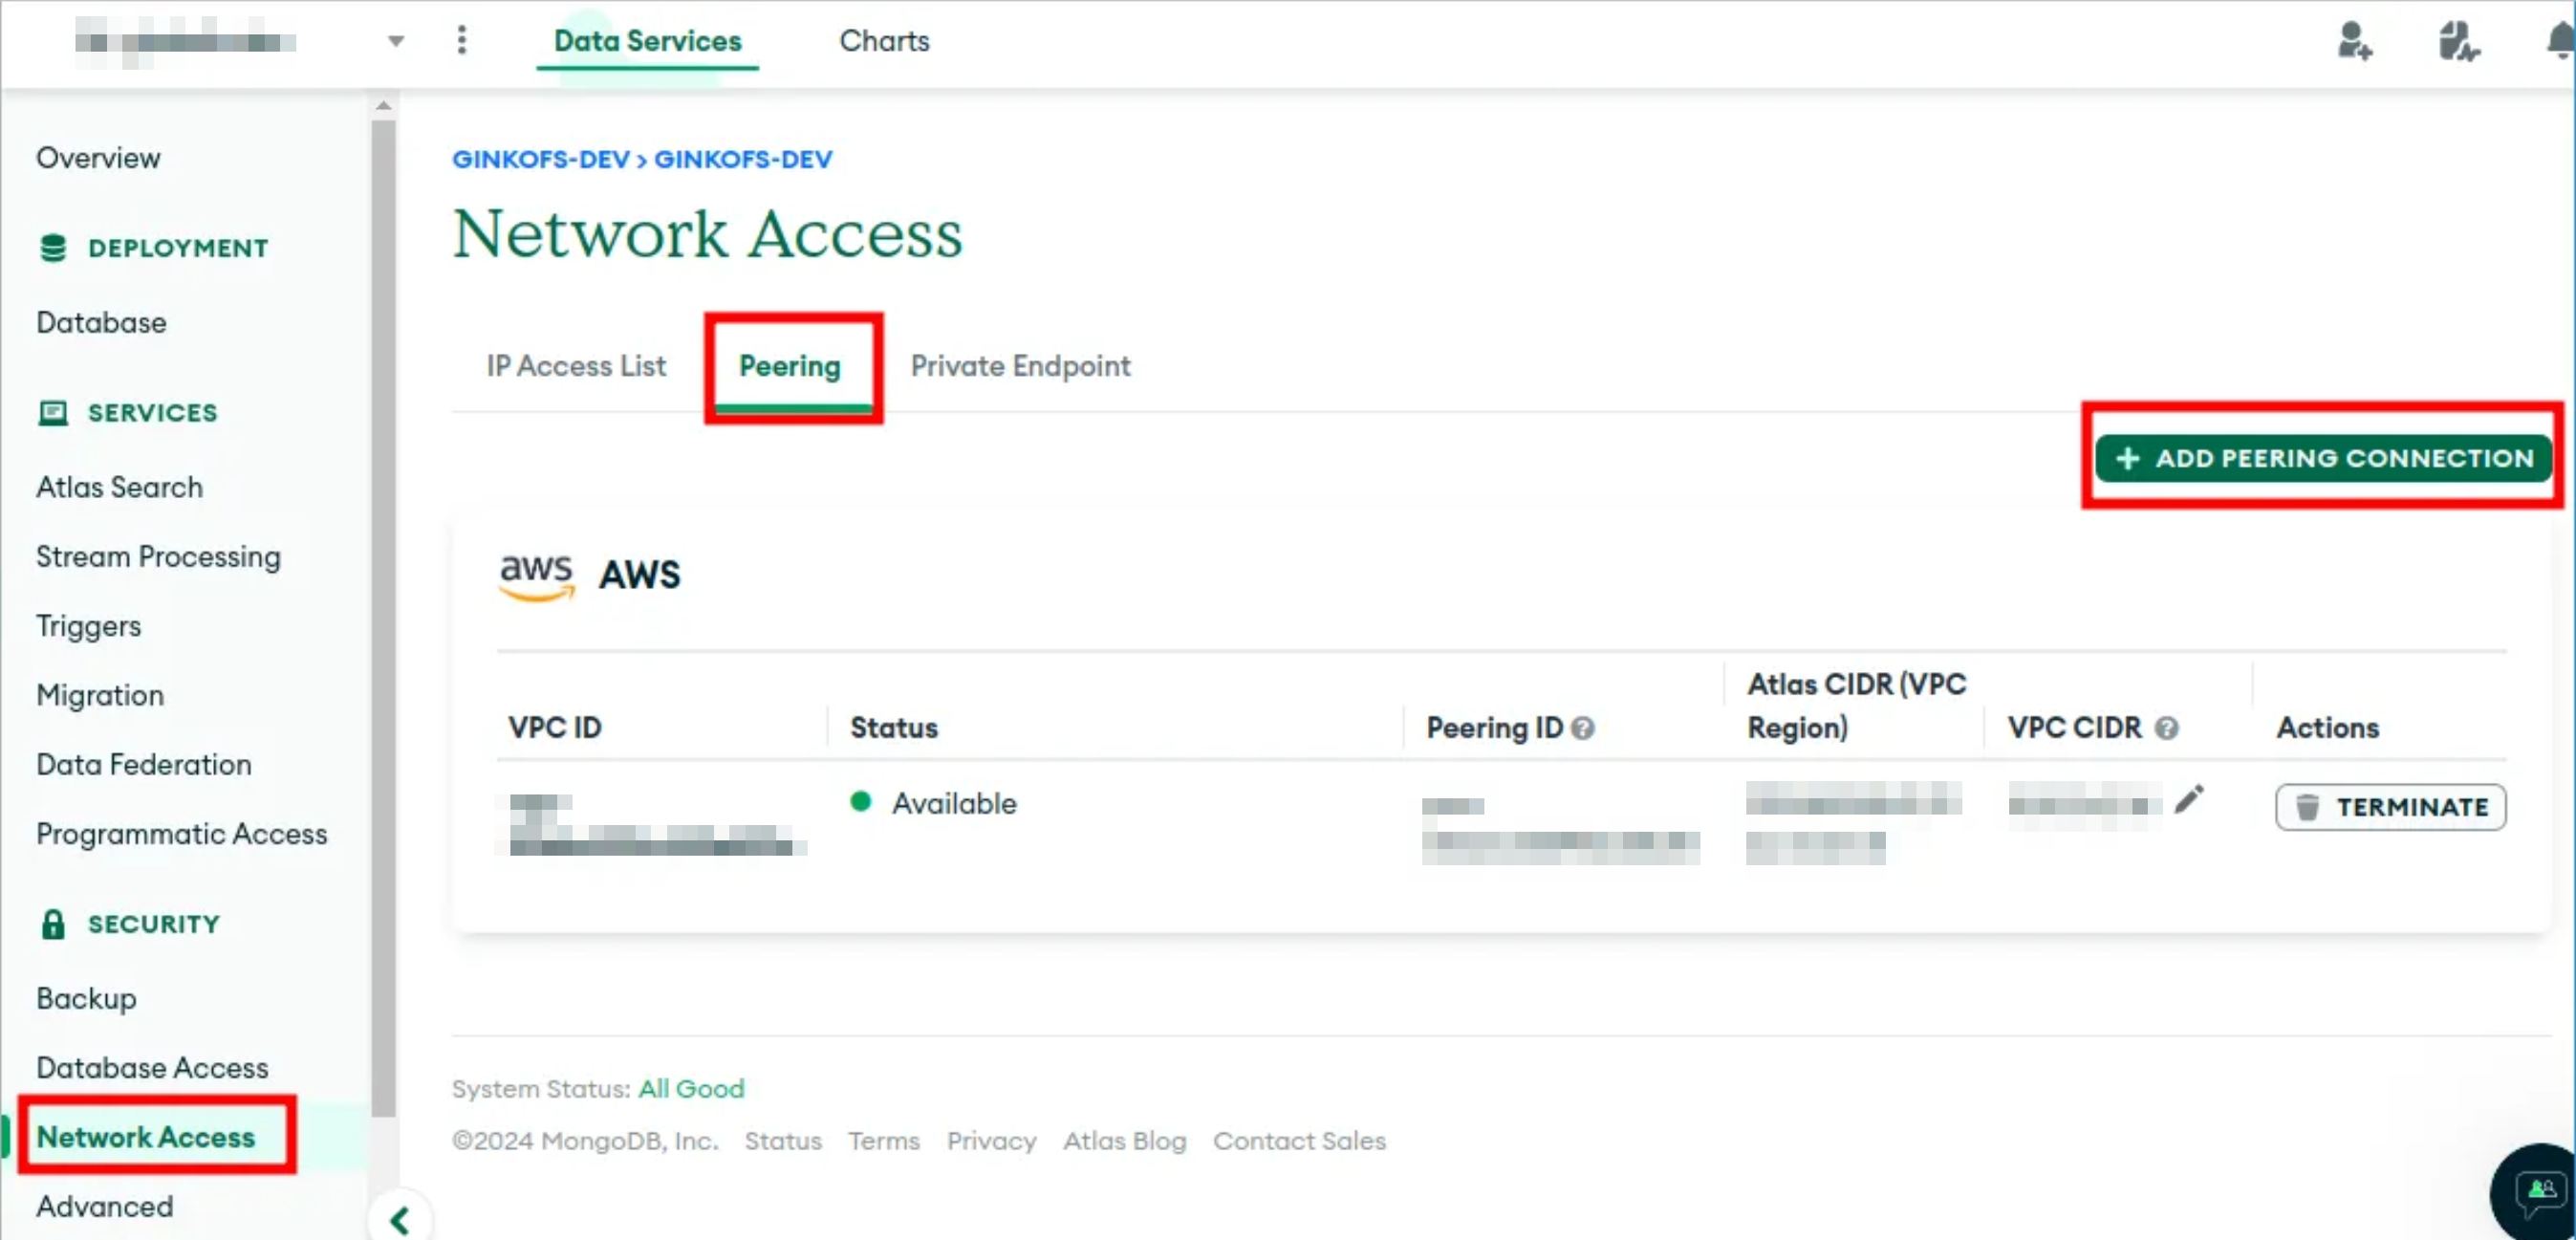Open the vertical three-dot project menu

(461, 40)
